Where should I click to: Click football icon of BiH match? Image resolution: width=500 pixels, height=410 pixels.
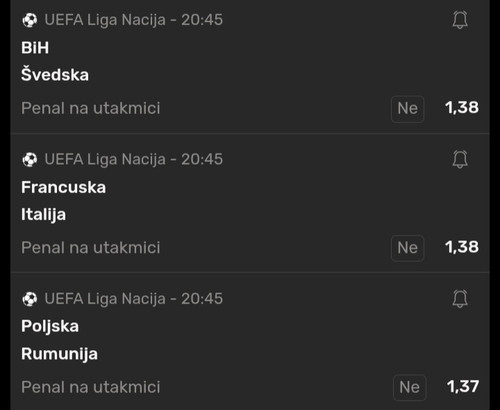pyautogui.click(x=30, y=20)
